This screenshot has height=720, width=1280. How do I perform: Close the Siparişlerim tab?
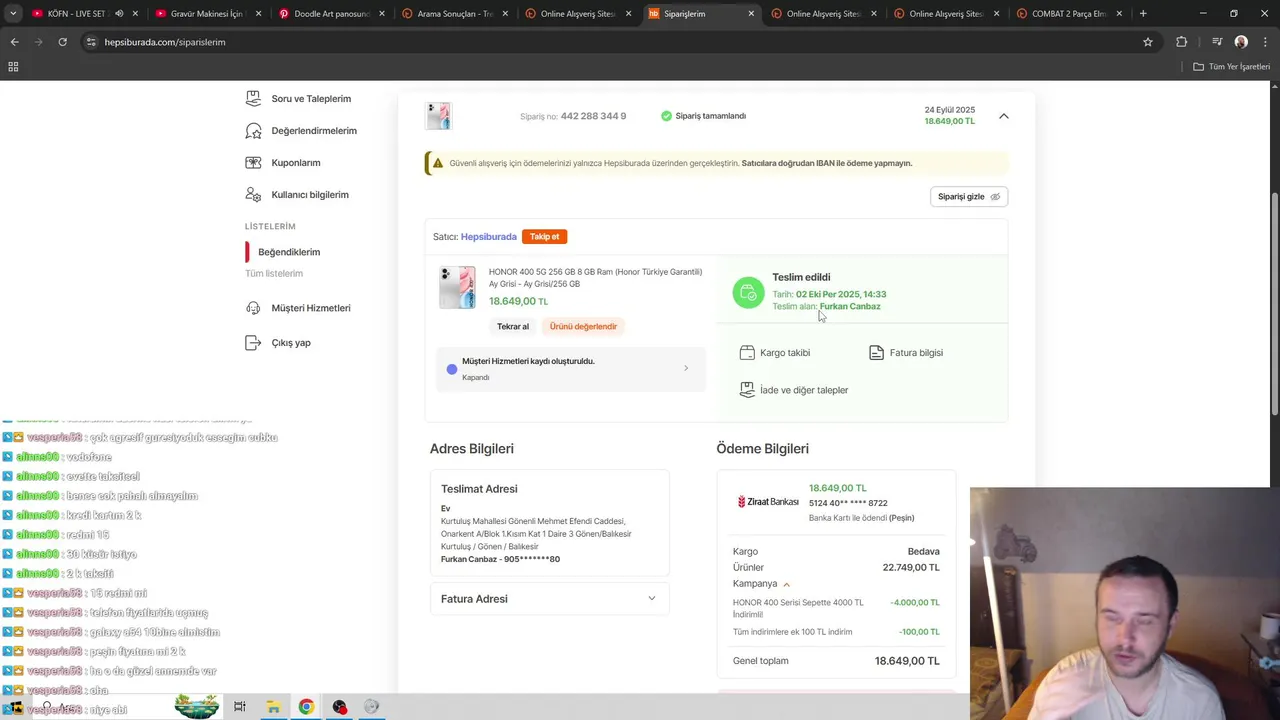pyautogui.click(x=751, y=14)
